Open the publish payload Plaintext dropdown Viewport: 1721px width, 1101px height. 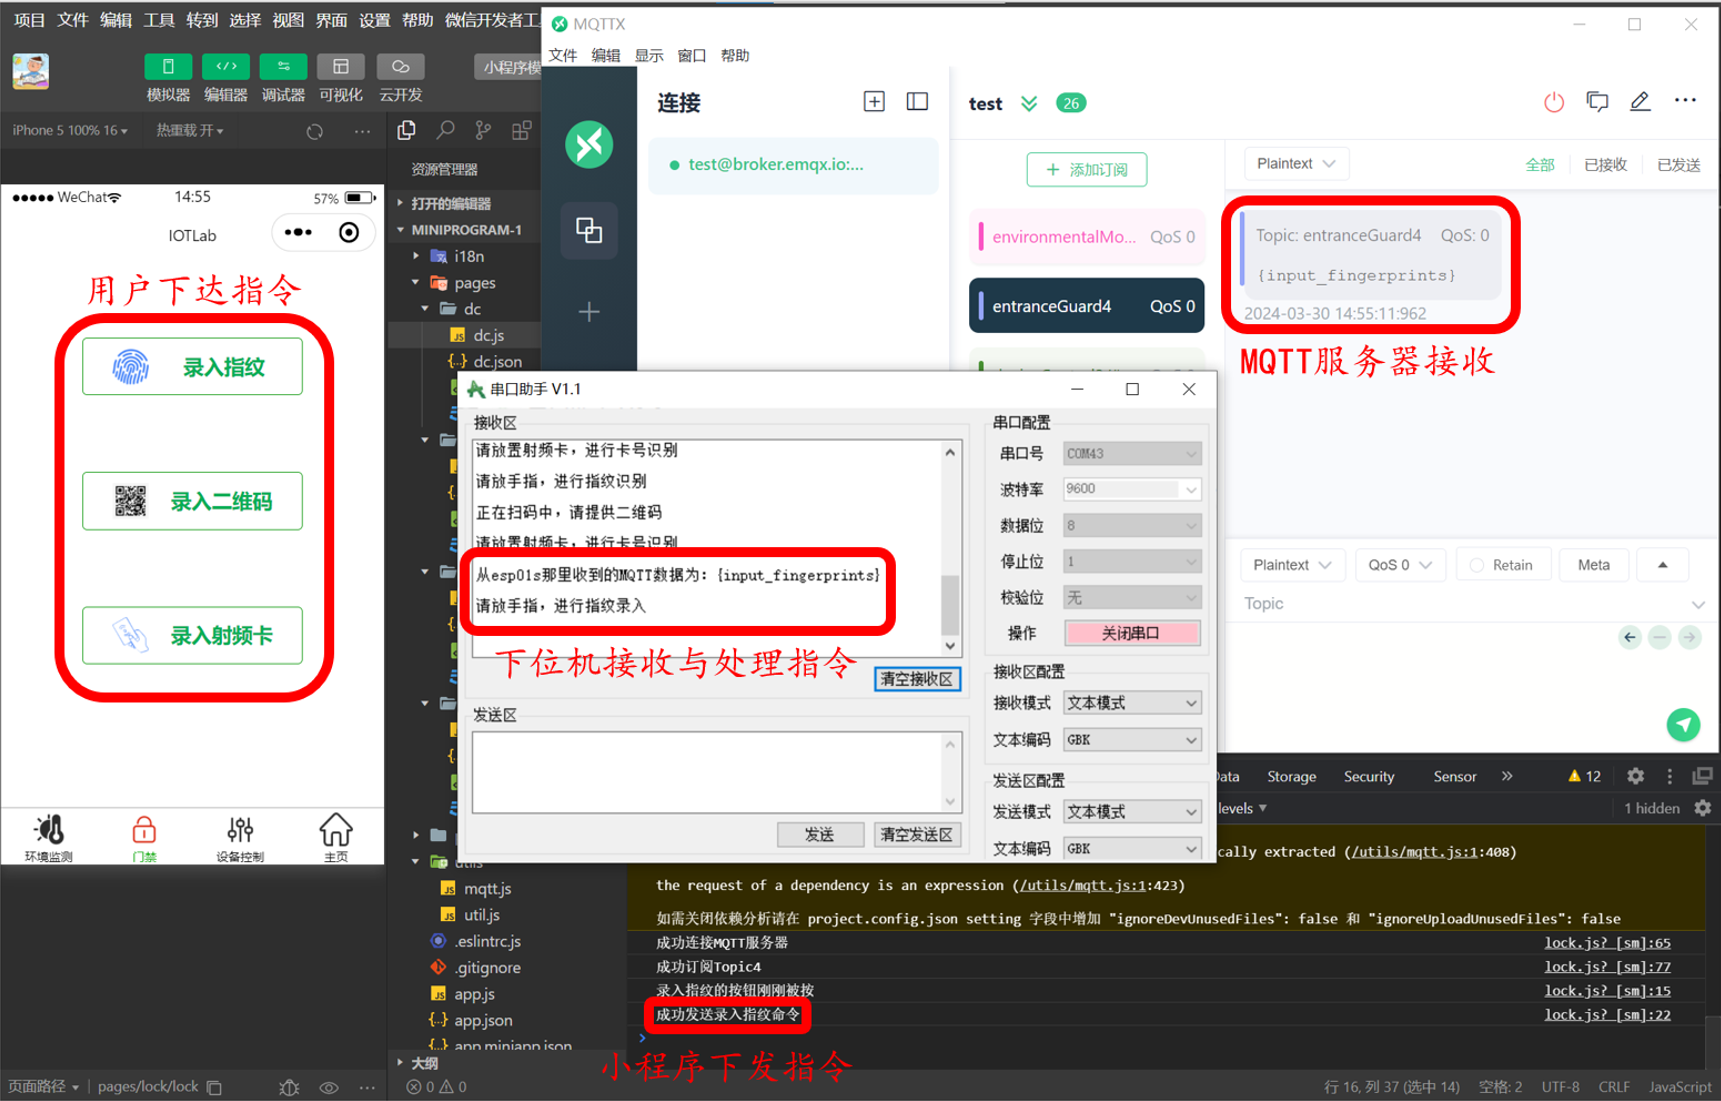(x=1293, y=565)
